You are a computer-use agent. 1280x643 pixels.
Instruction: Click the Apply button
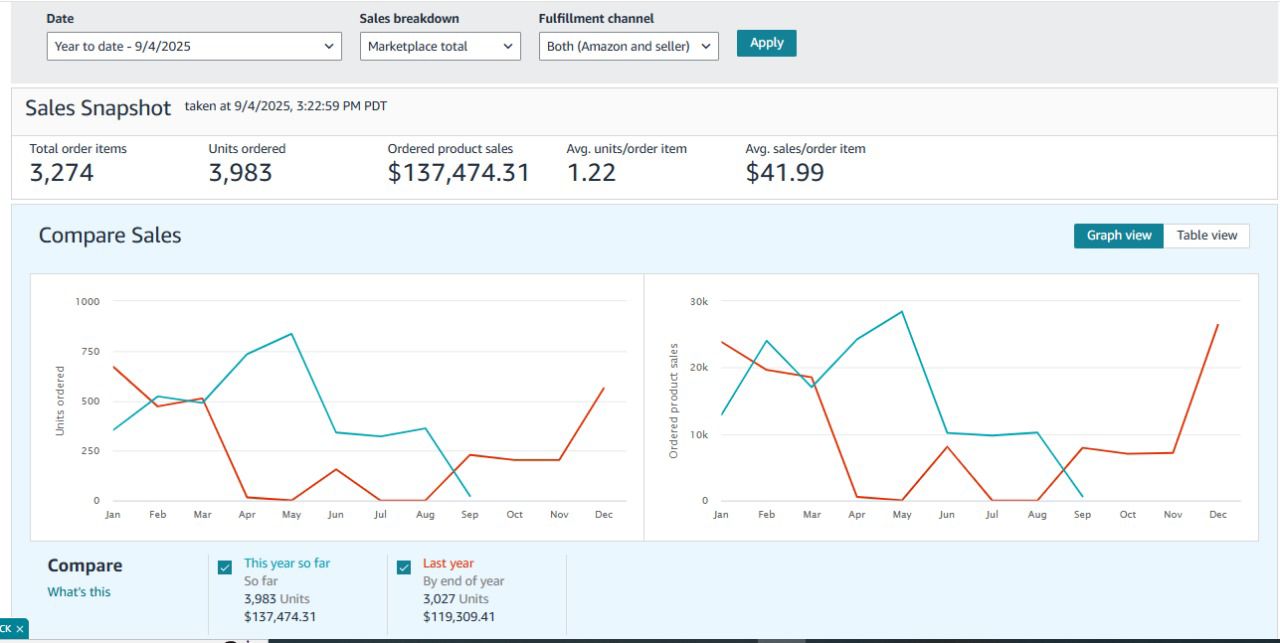point(766,43)
